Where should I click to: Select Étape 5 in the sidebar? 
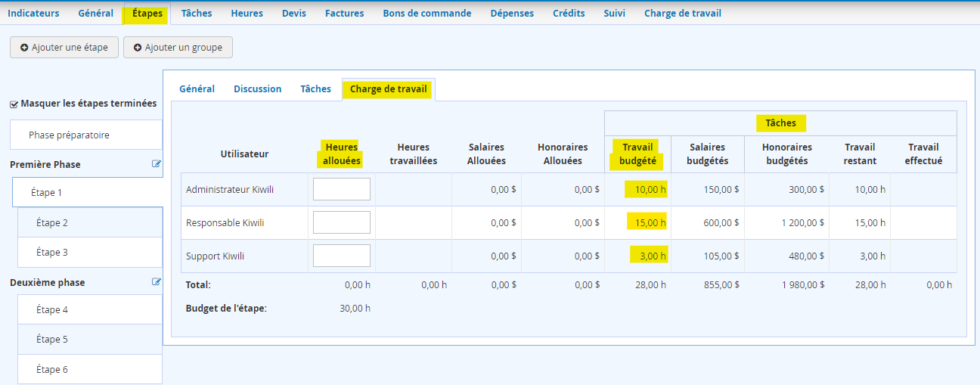[x=90, y=339]
